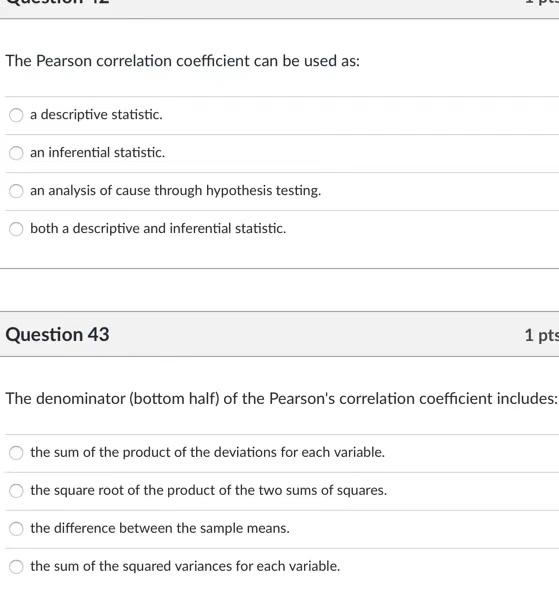Click label 'the difference between the sample means.'
The image size is (559, 599).
[x=160, y=528]
